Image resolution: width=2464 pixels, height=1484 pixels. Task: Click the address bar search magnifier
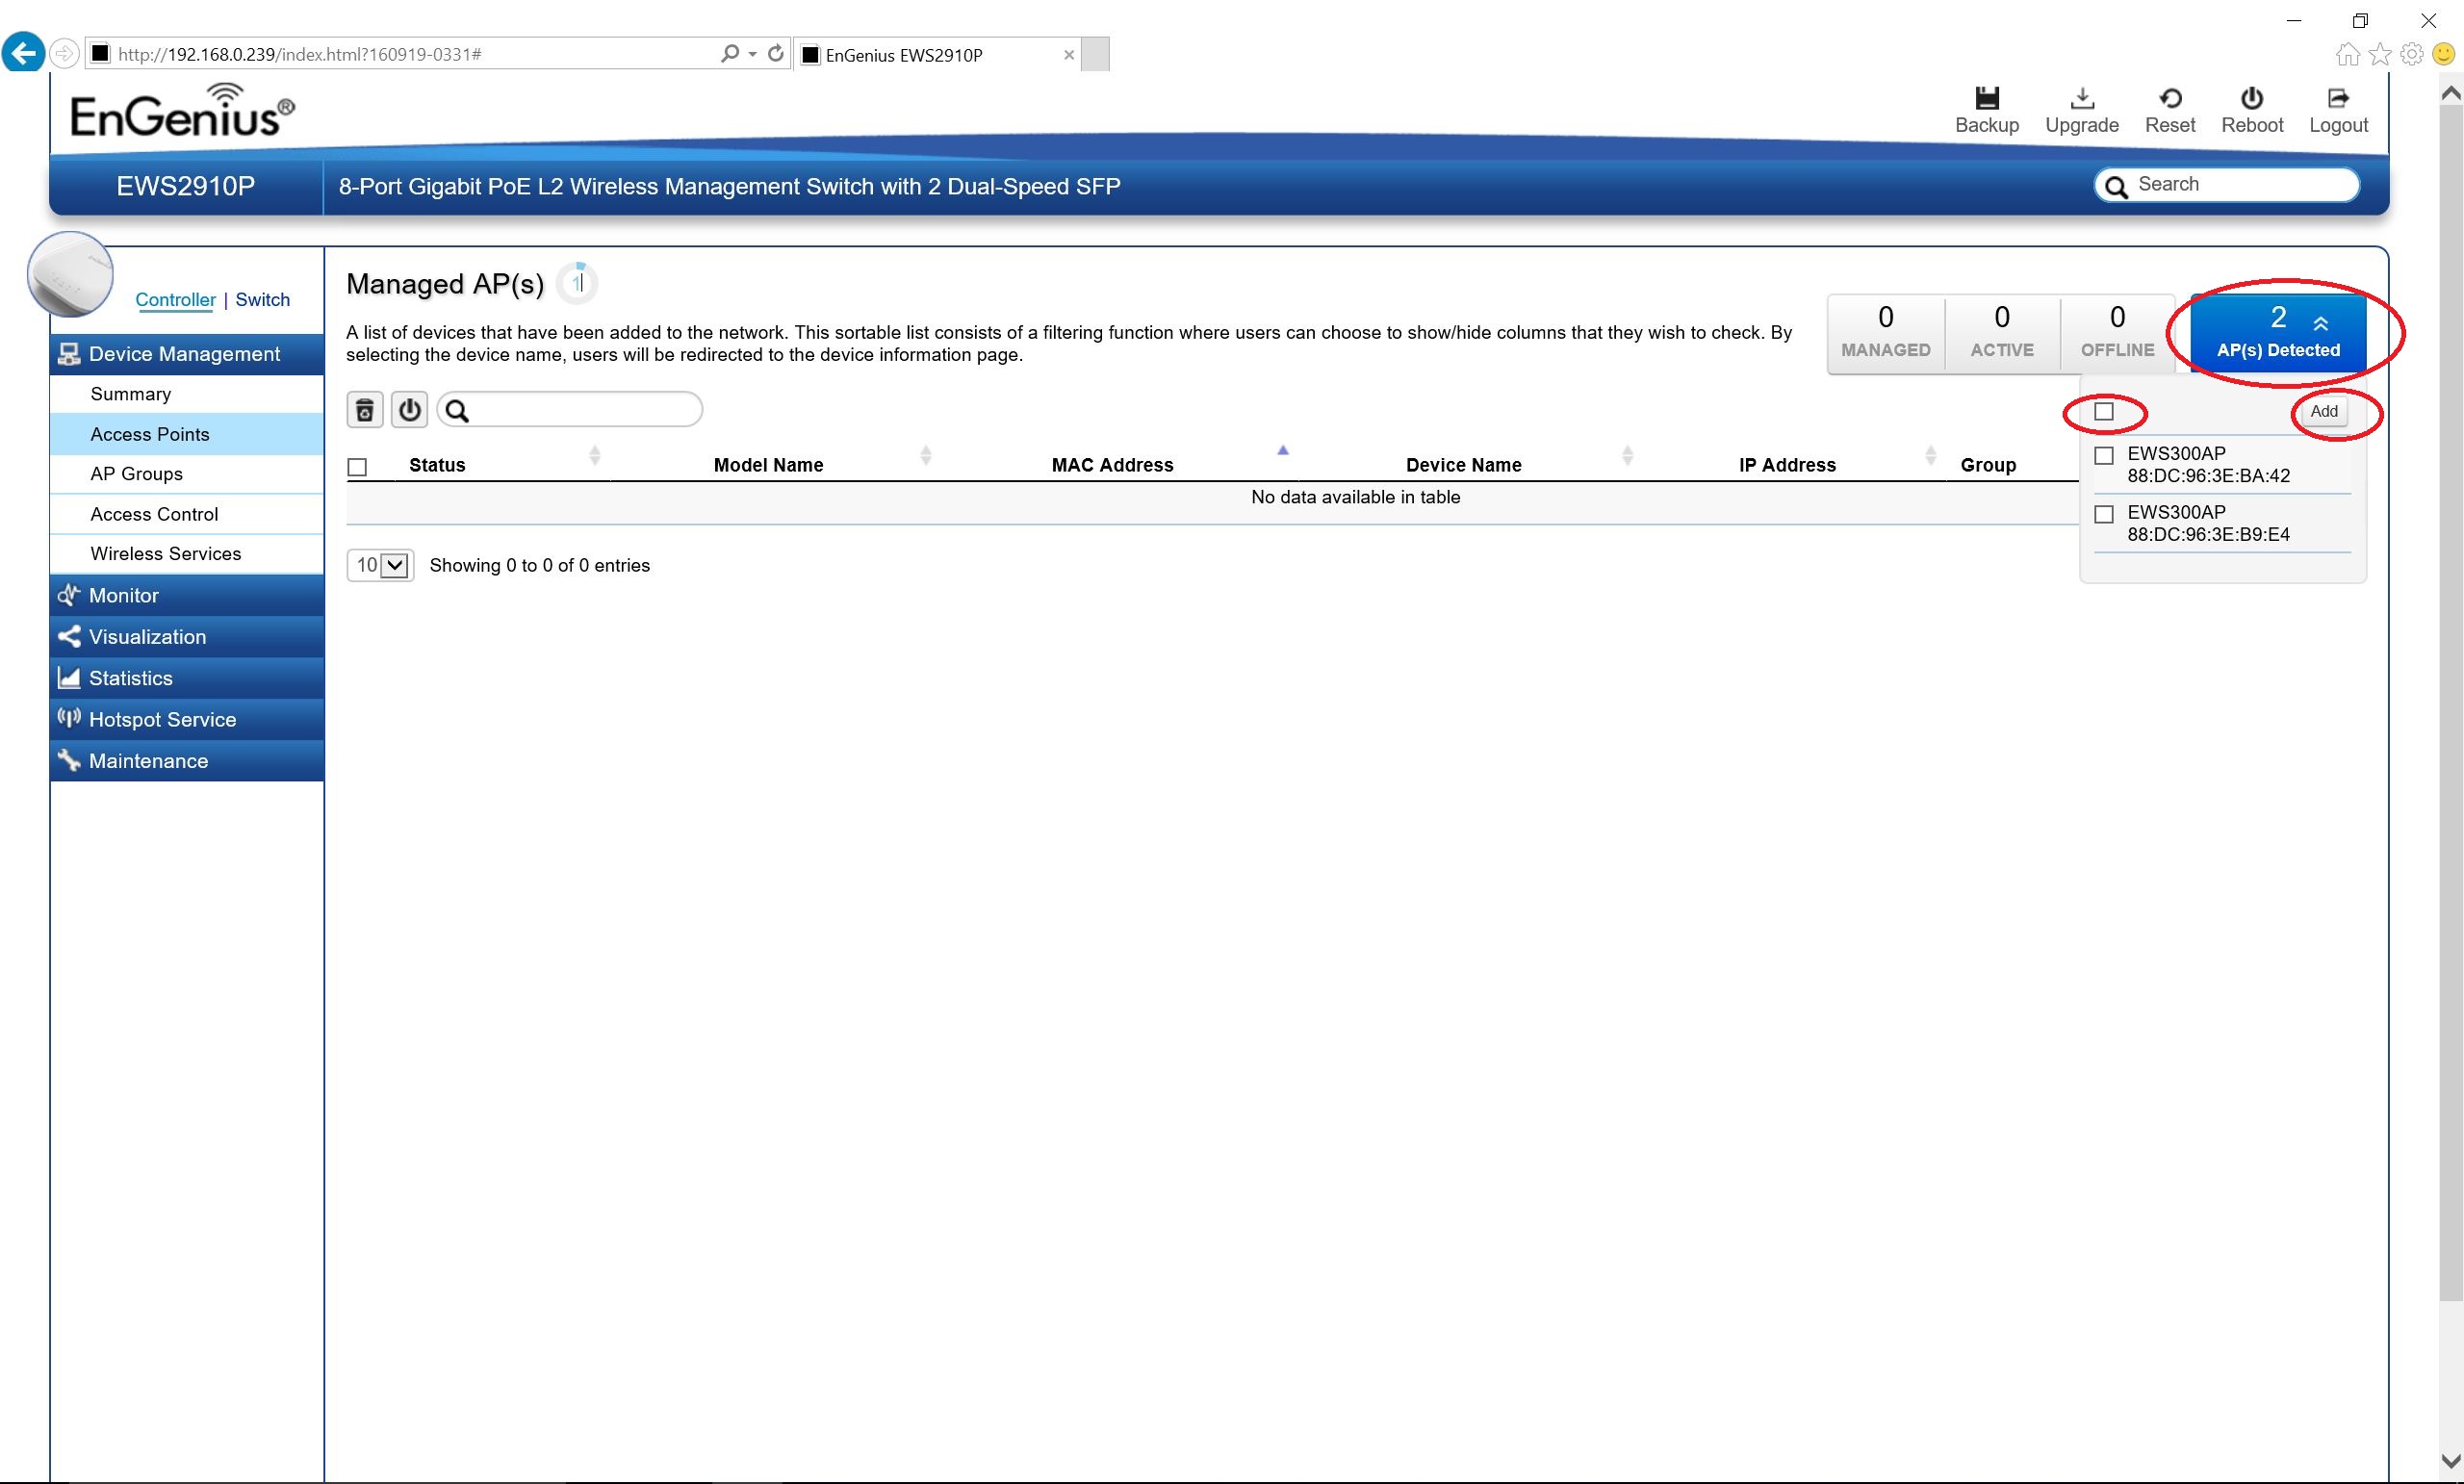[x=730, y=53]
